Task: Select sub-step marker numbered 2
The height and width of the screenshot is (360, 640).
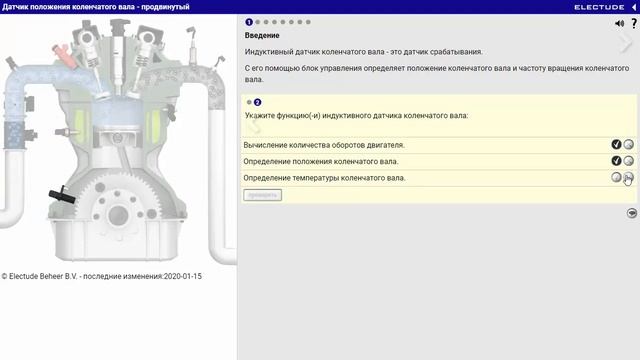Action: click(x=258, y=102)
